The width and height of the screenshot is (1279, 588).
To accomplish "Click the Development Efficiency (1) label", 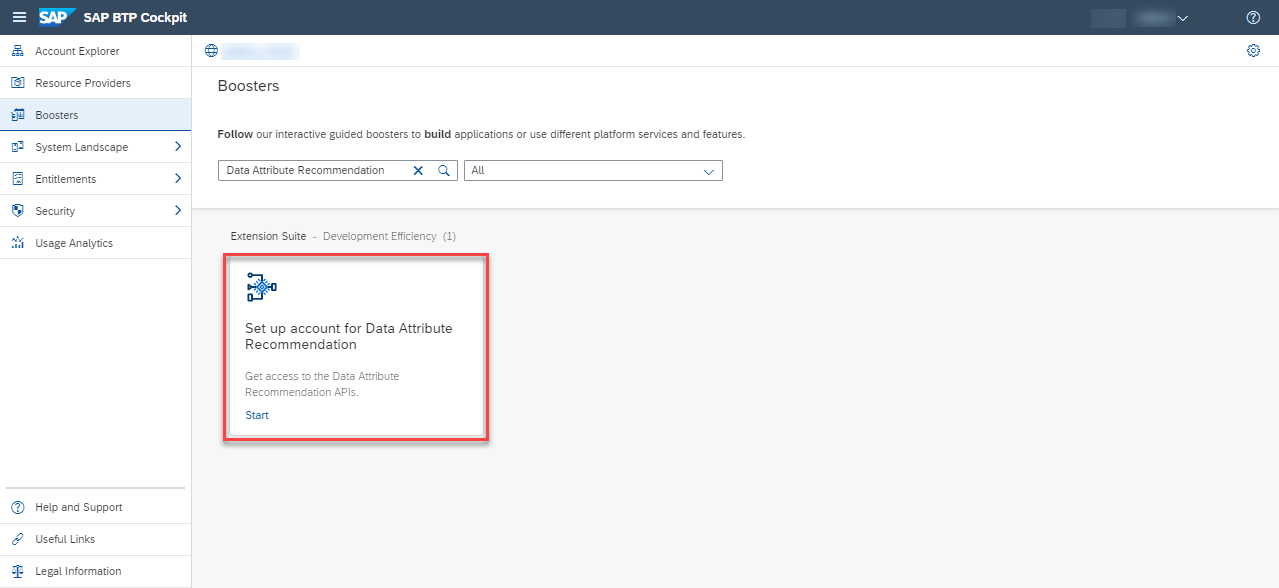I will (x=389, y=236).
